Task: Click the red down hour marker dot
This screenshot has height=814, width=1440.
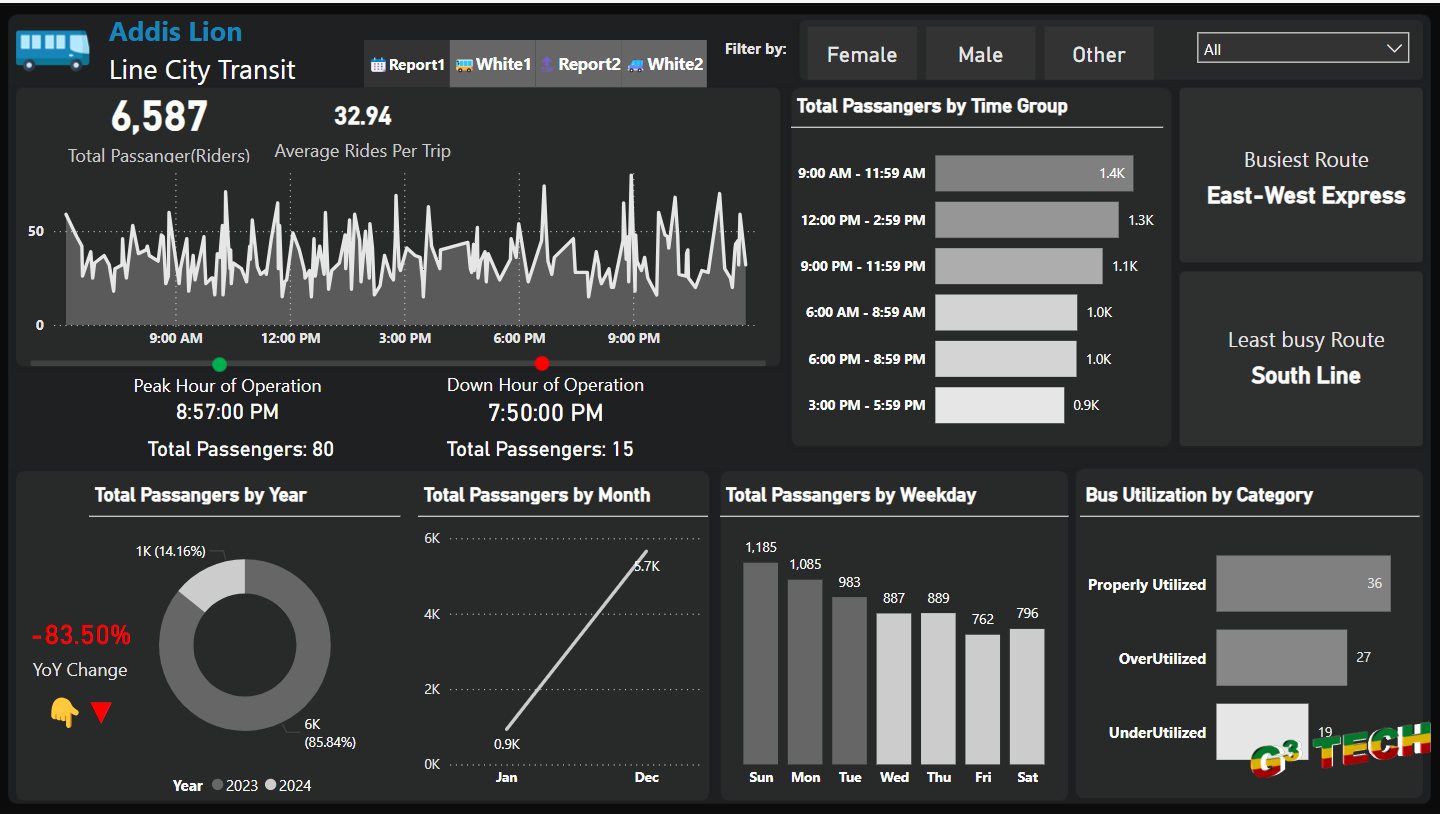Action: (542, 364)
